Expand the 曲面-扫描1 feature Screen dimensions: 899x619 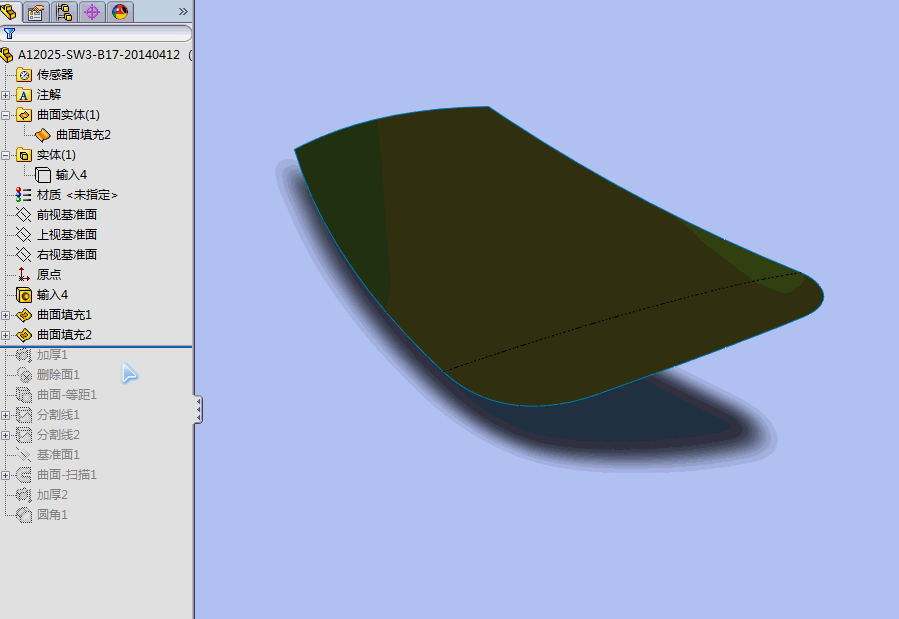(5, 475)
